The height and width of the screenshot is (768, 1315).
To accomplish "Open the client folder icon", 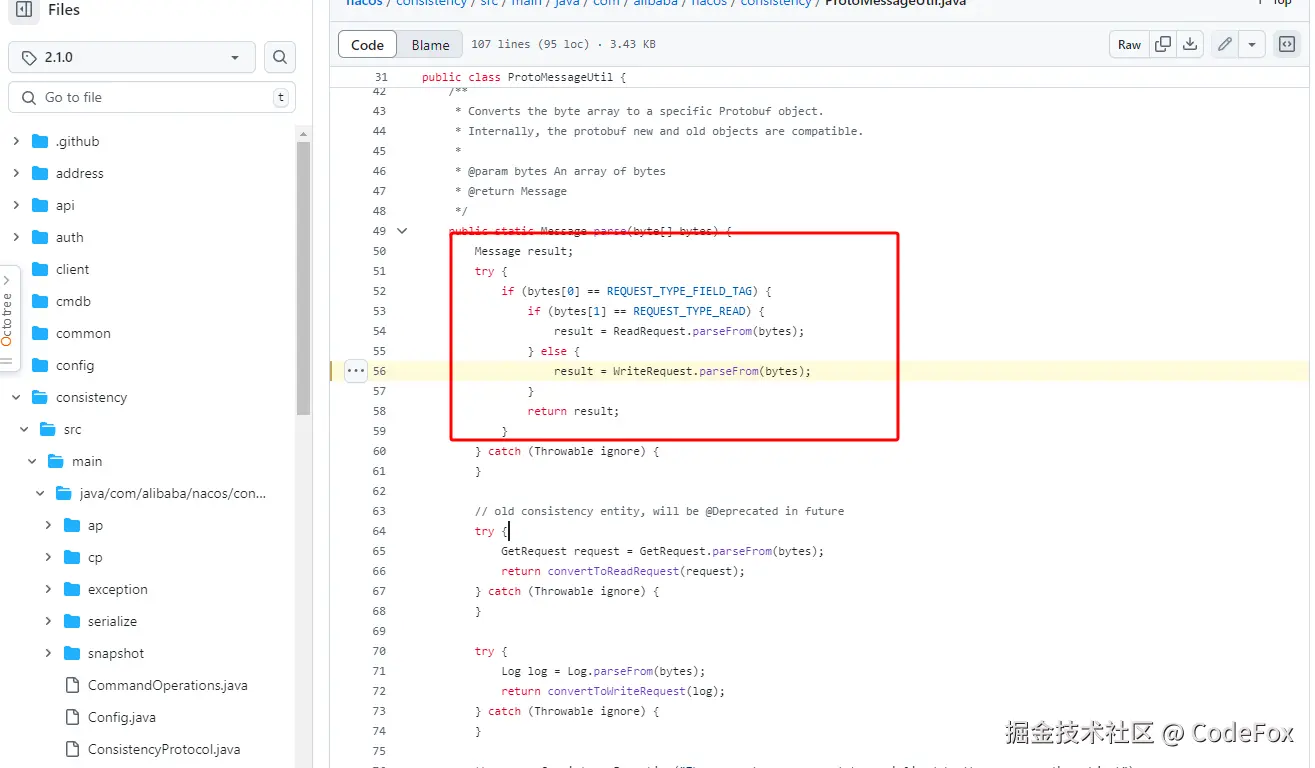I will [x=40, y=269].
